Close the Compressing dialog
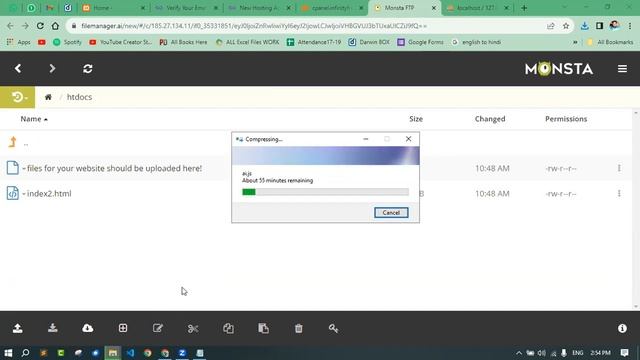The width and height of the screenshot is (640, 360). point(408,139)
